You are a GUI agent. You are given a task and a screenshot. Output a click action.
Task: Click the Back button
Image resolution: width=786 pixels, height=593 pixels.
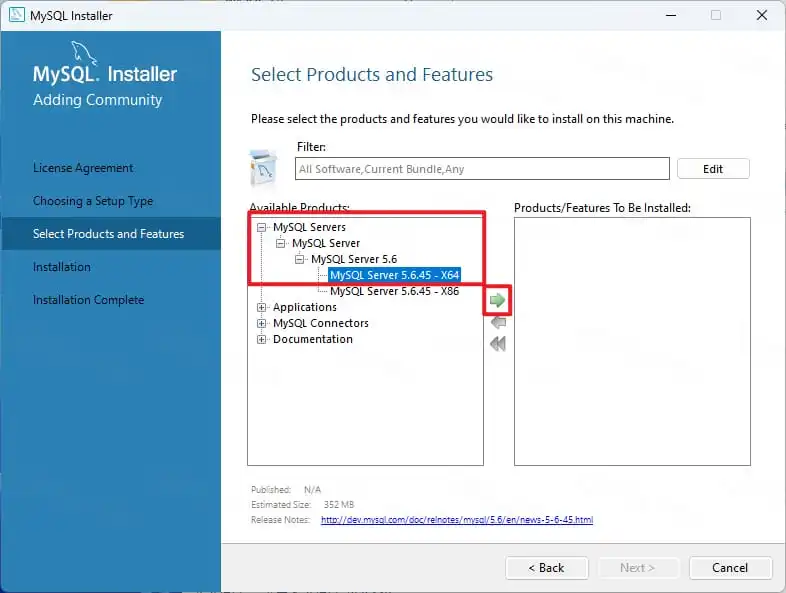pyautogui.click(x=546, y=568)
